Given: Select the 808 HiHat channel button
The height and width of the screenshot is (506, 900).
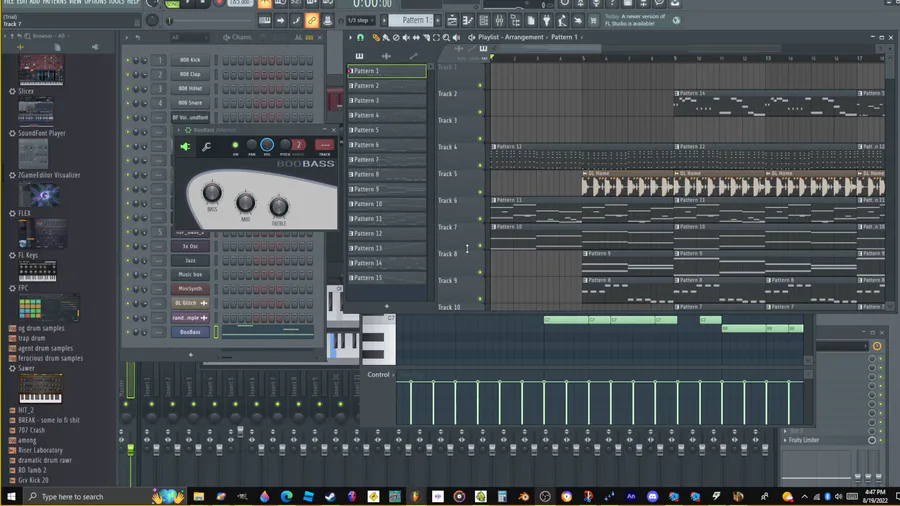Looking at the screenshot, I should point(190,88).
